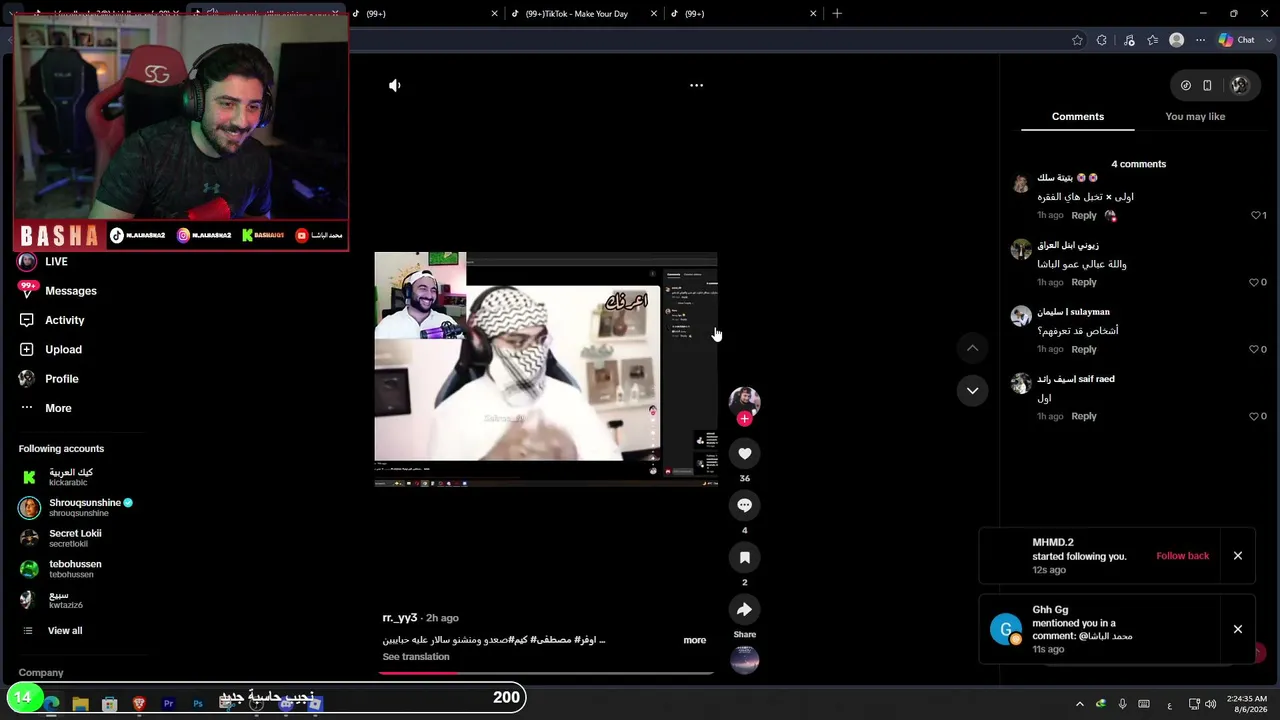Reply to saif raed's comment
Screen dimensions: 1280x720
(x=1084, y=417)
